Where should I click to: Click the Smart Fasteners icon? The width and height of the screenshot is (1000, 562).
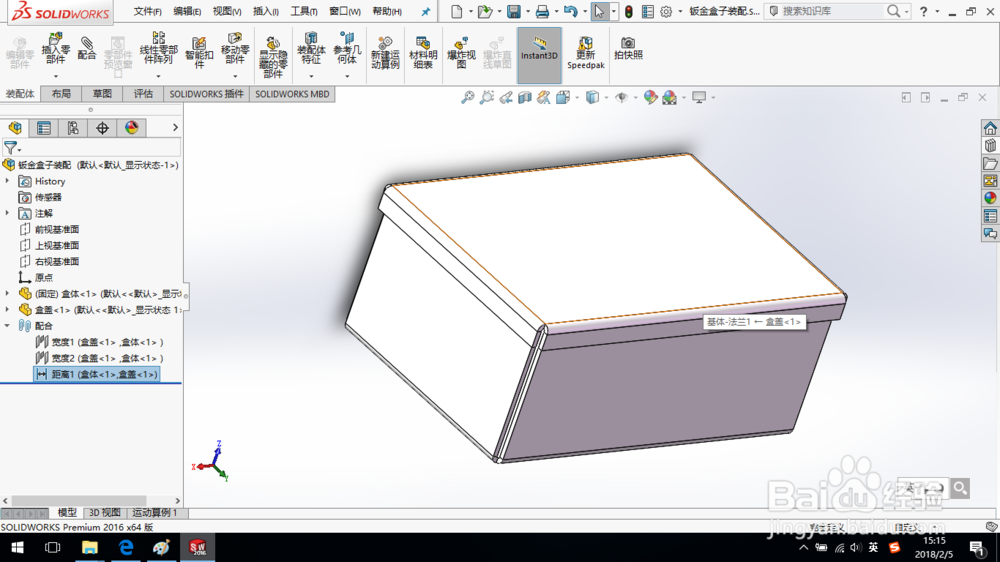point(199,52)
